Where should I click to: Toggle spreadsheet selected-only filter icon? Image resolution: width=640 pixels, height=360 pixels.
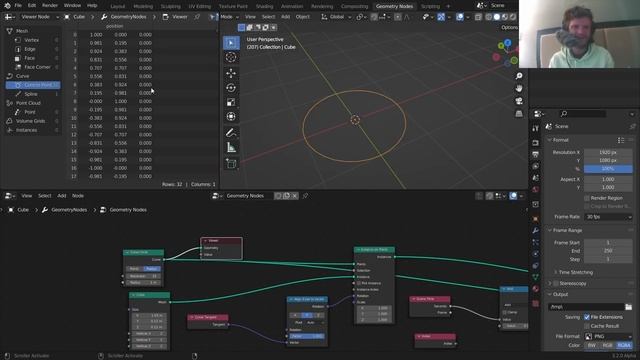[212, 17]
